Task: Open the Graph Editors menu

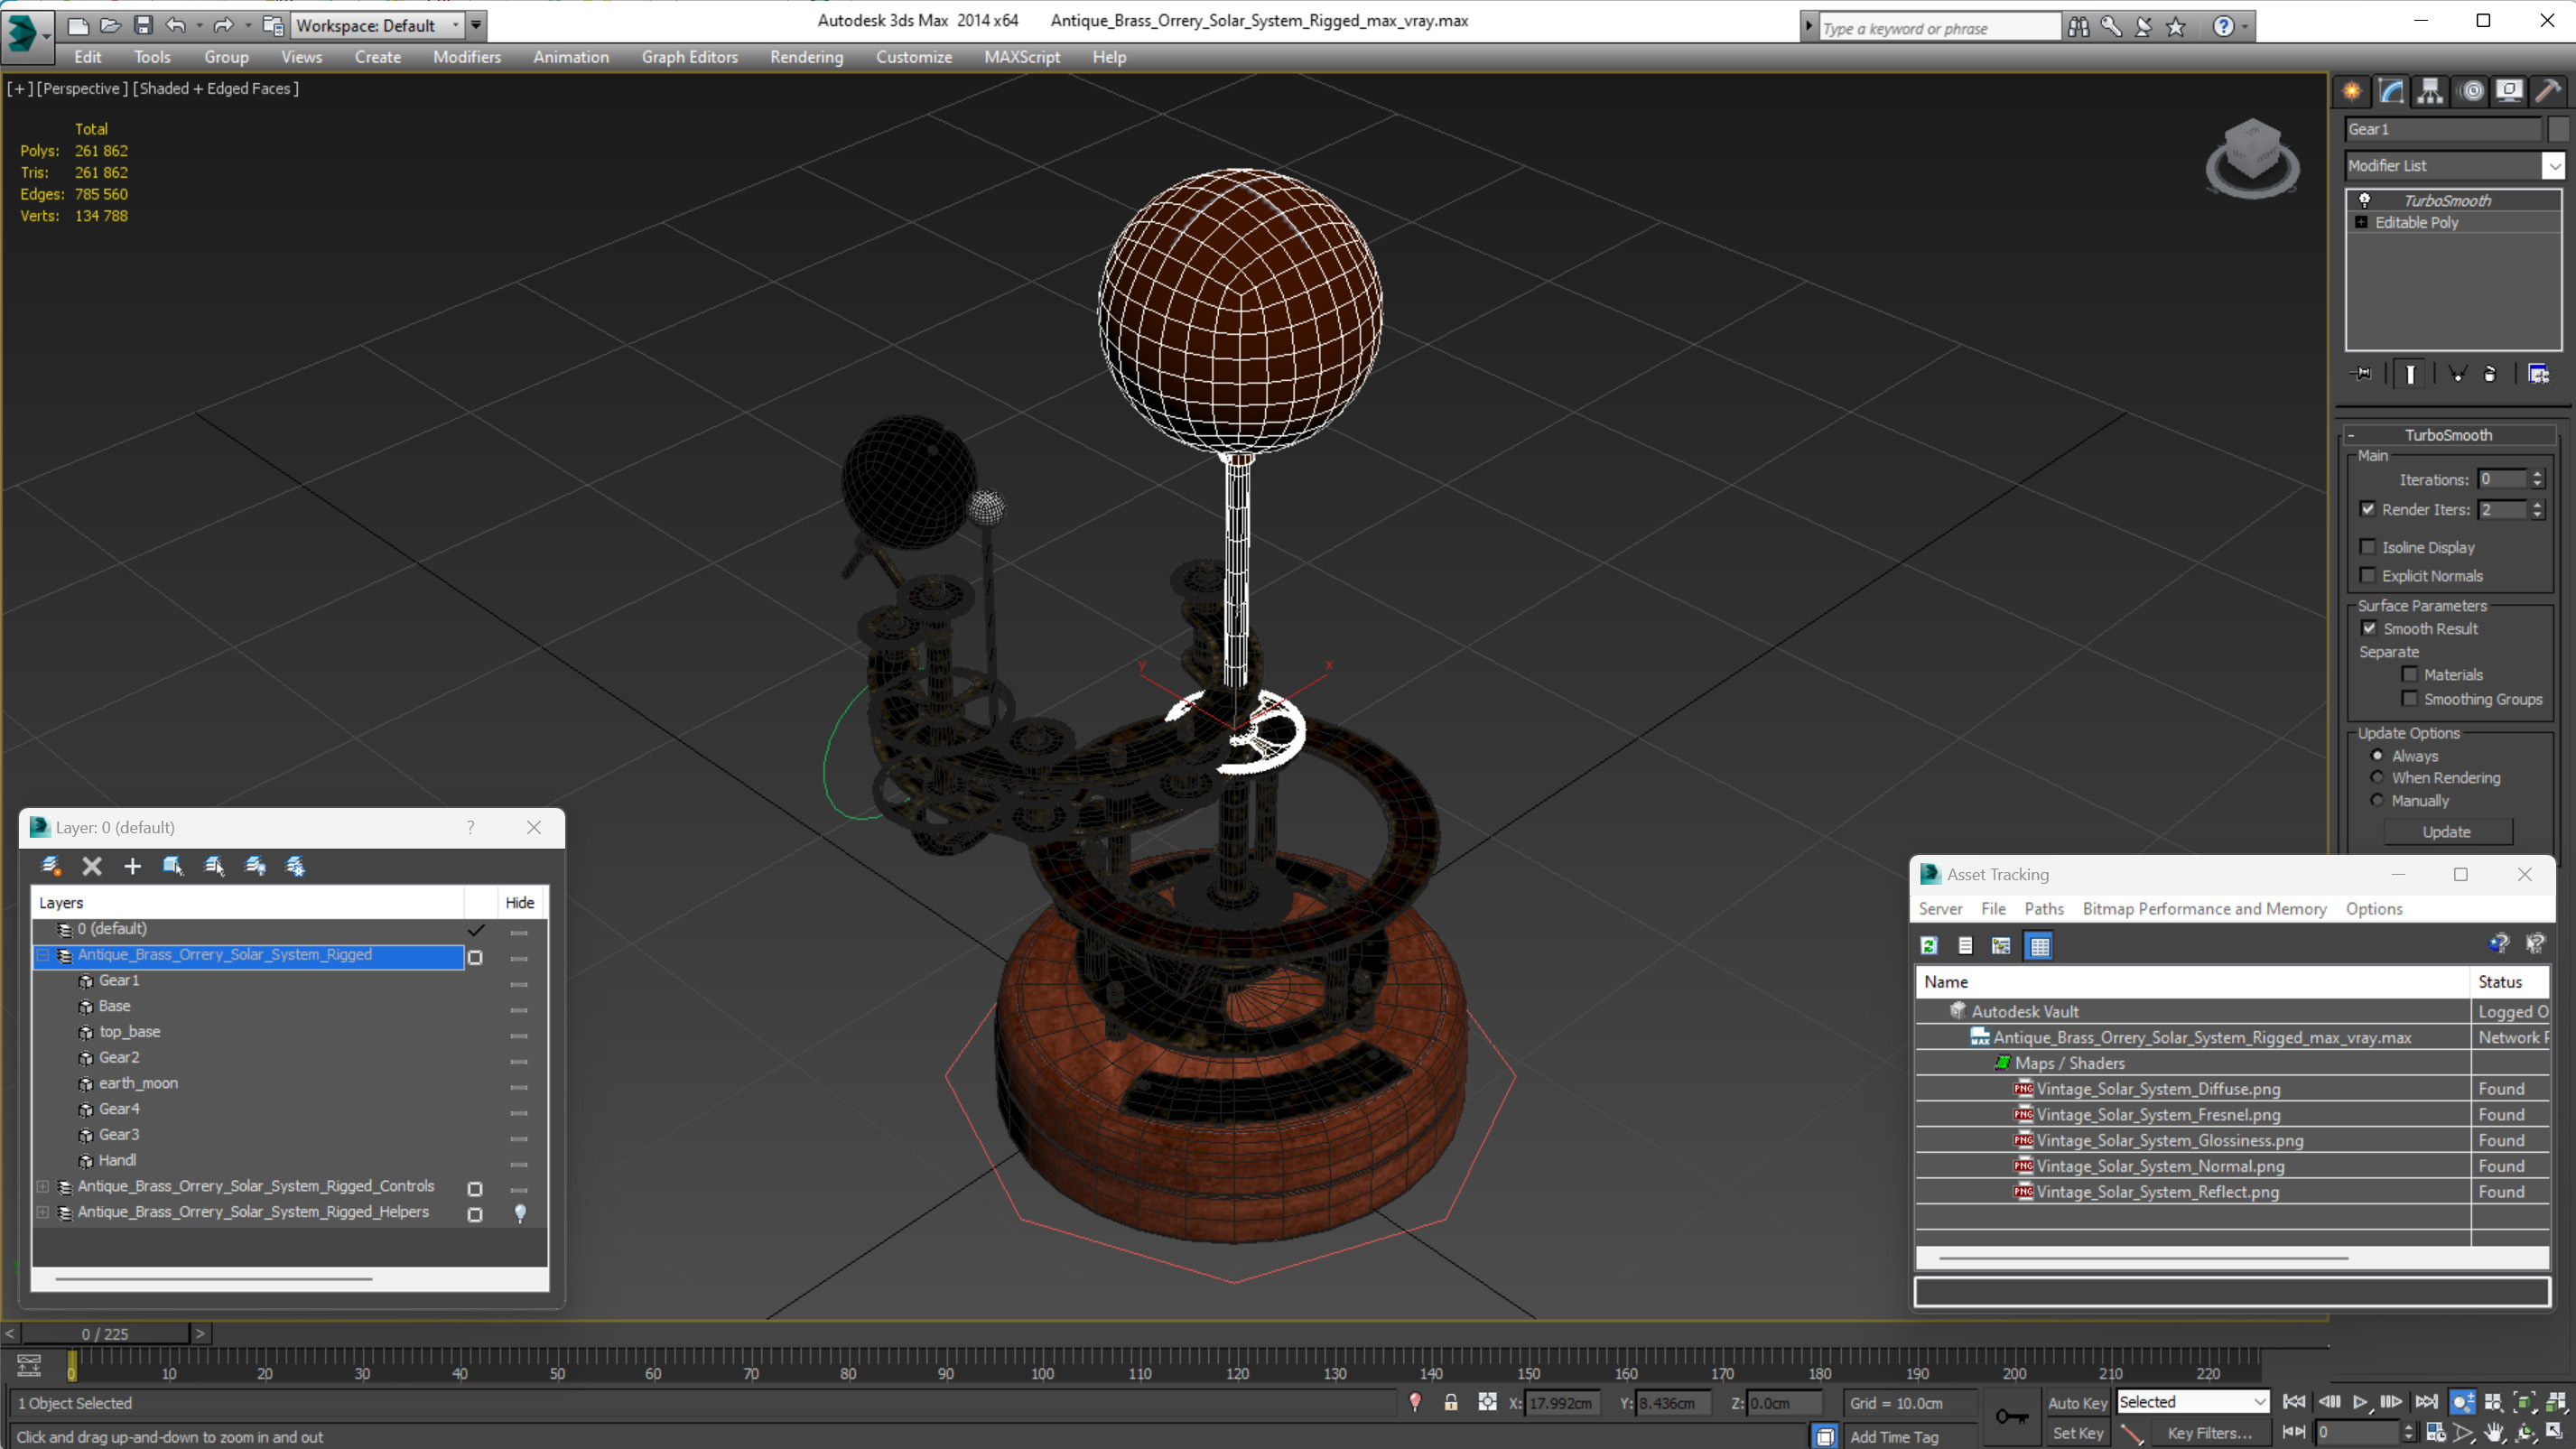Action: (689, 57)
